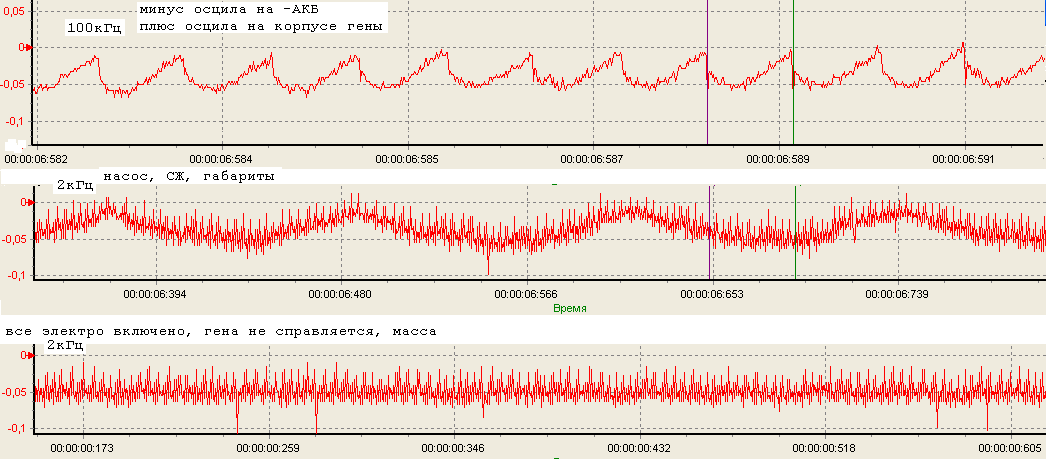
Task: Click the 00:00:00:346 time tick label
Action: [x=454, y=447]
